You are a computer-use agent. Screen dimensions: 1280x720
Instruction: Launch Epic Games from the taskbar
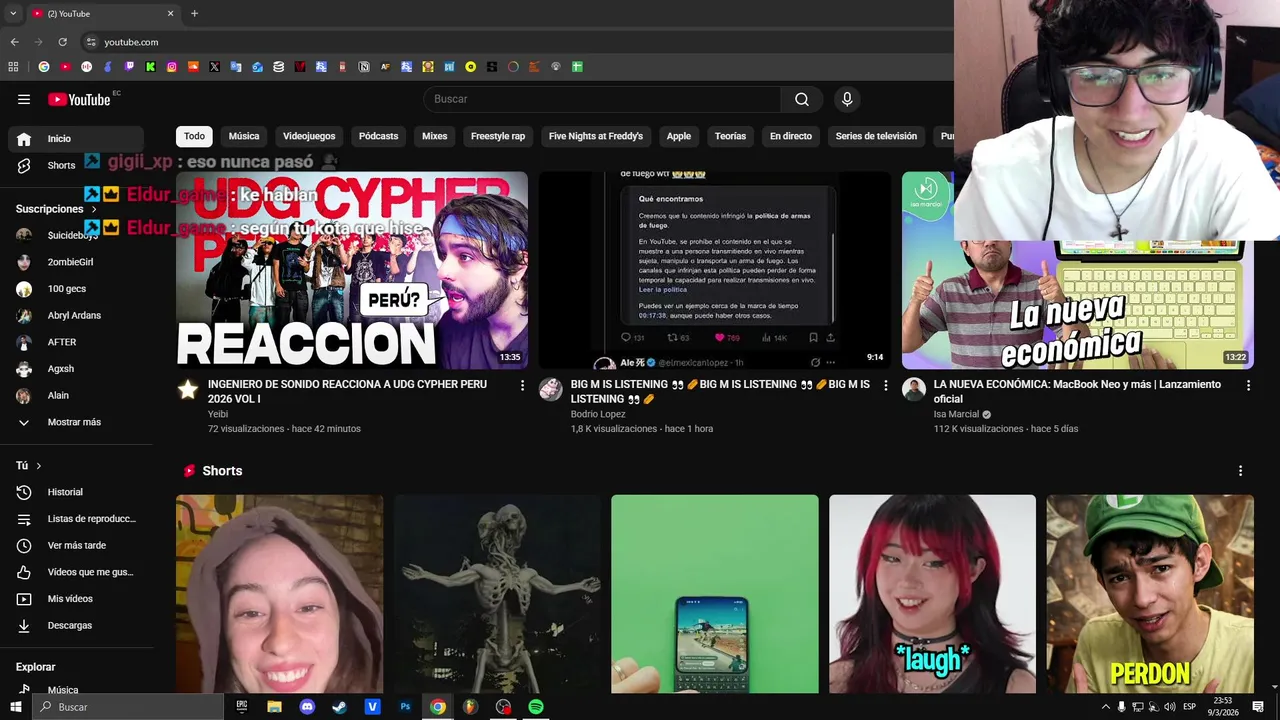click(x=242, y=707)
